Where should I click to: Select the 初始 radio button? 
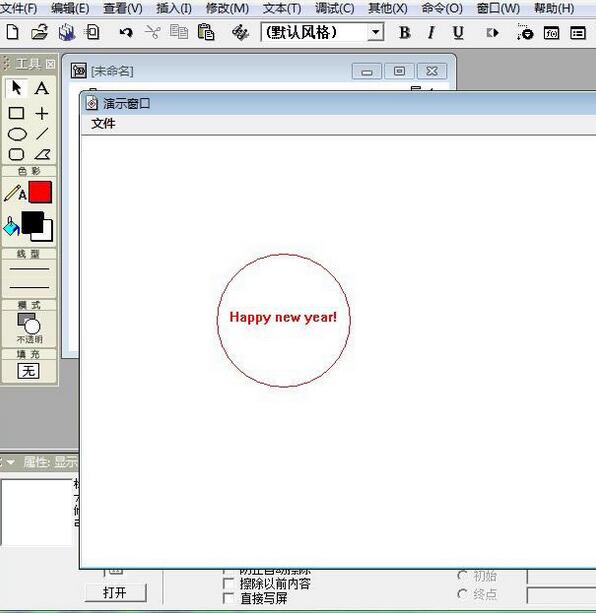pos(462,575)
